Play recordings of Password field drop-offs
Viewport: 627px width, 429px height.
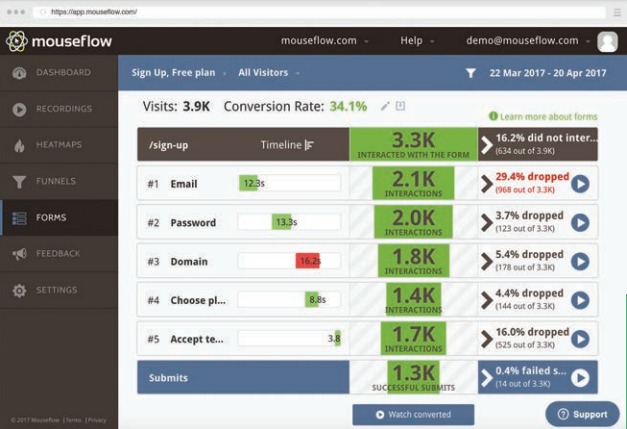coord(580,223)
